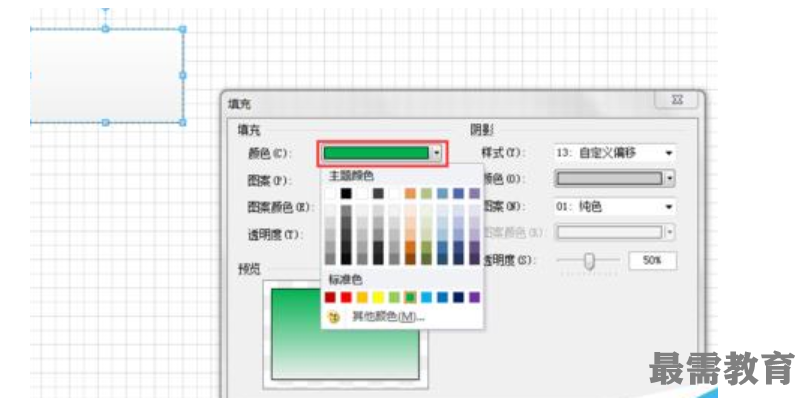
Task: Select royal blue in theme colors top row
Action: 458,193
